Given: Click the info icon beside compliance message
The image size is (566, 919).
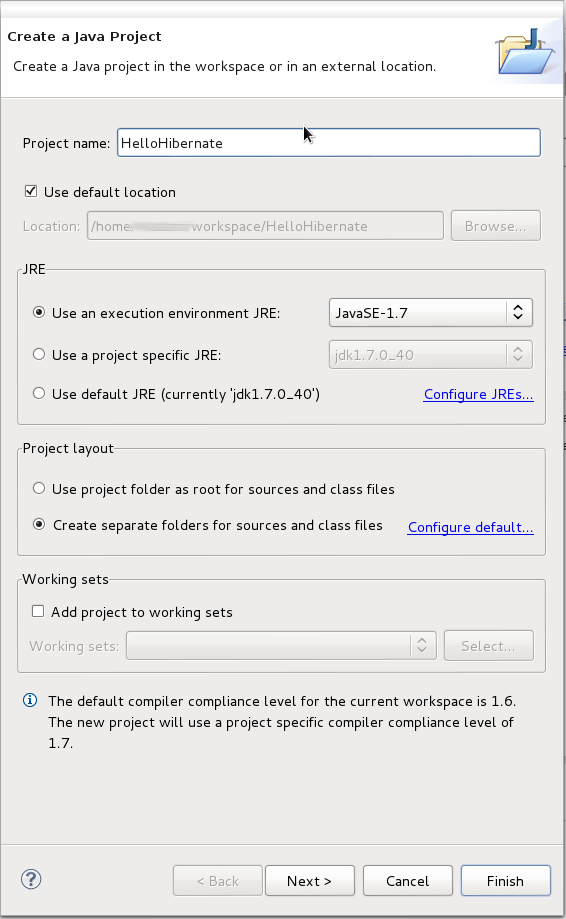Looking at the screenshot, I should click(30, 700).
